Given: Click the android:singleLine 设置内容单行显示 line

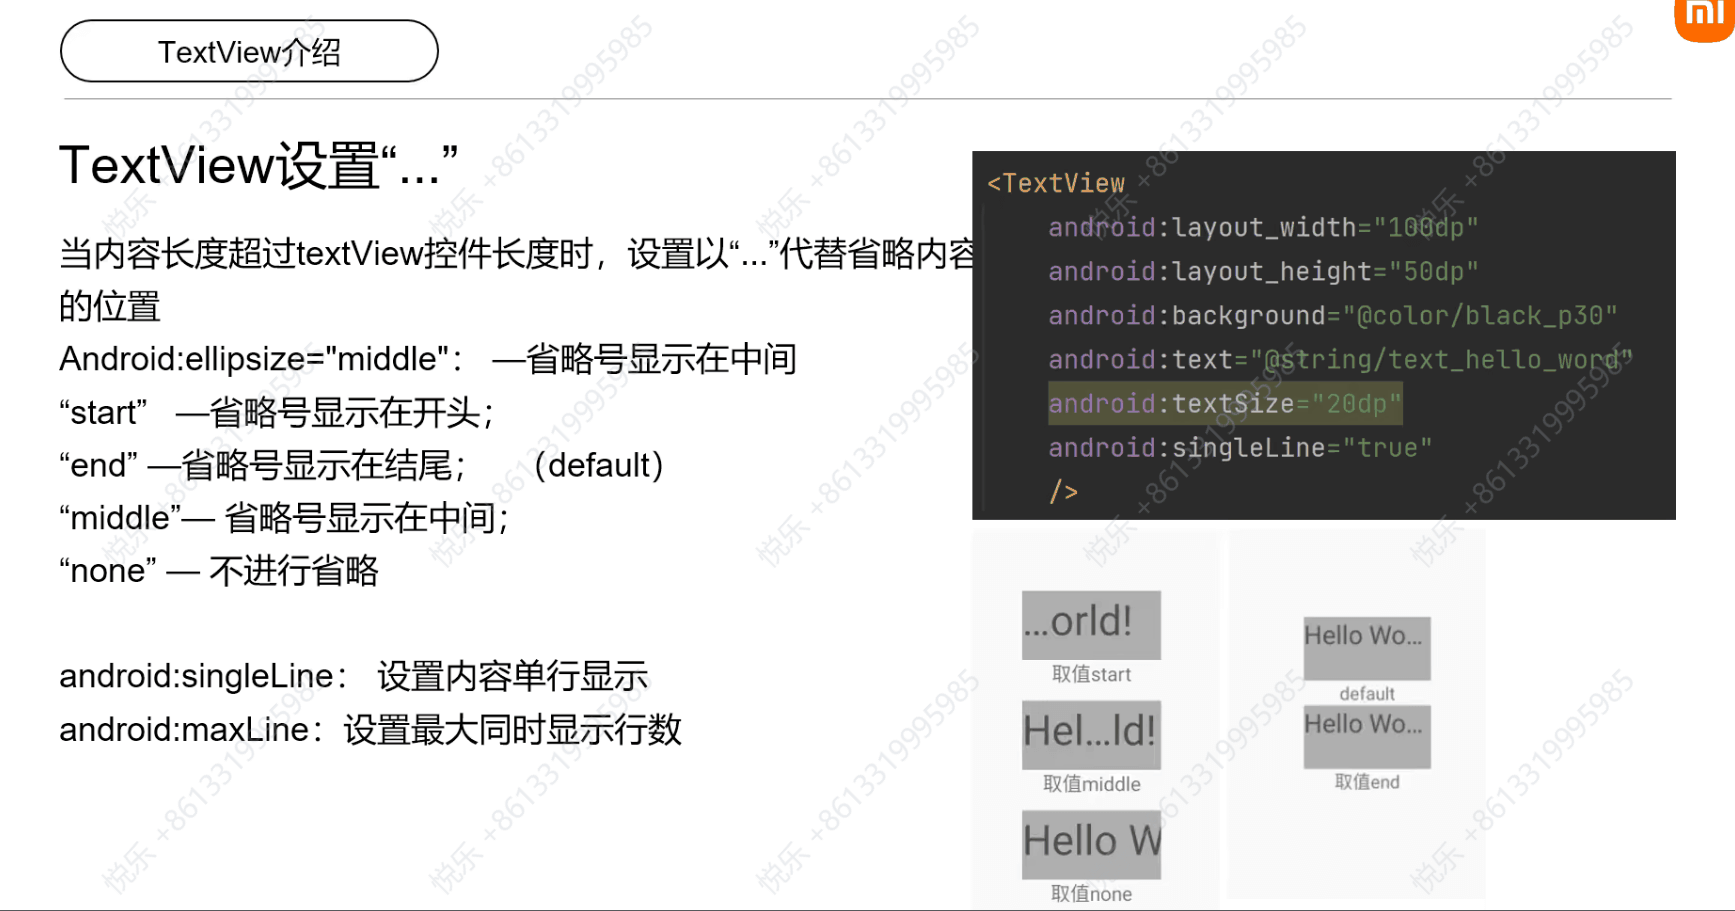Looking at the screenshot, I should click(x=353, y=677).
